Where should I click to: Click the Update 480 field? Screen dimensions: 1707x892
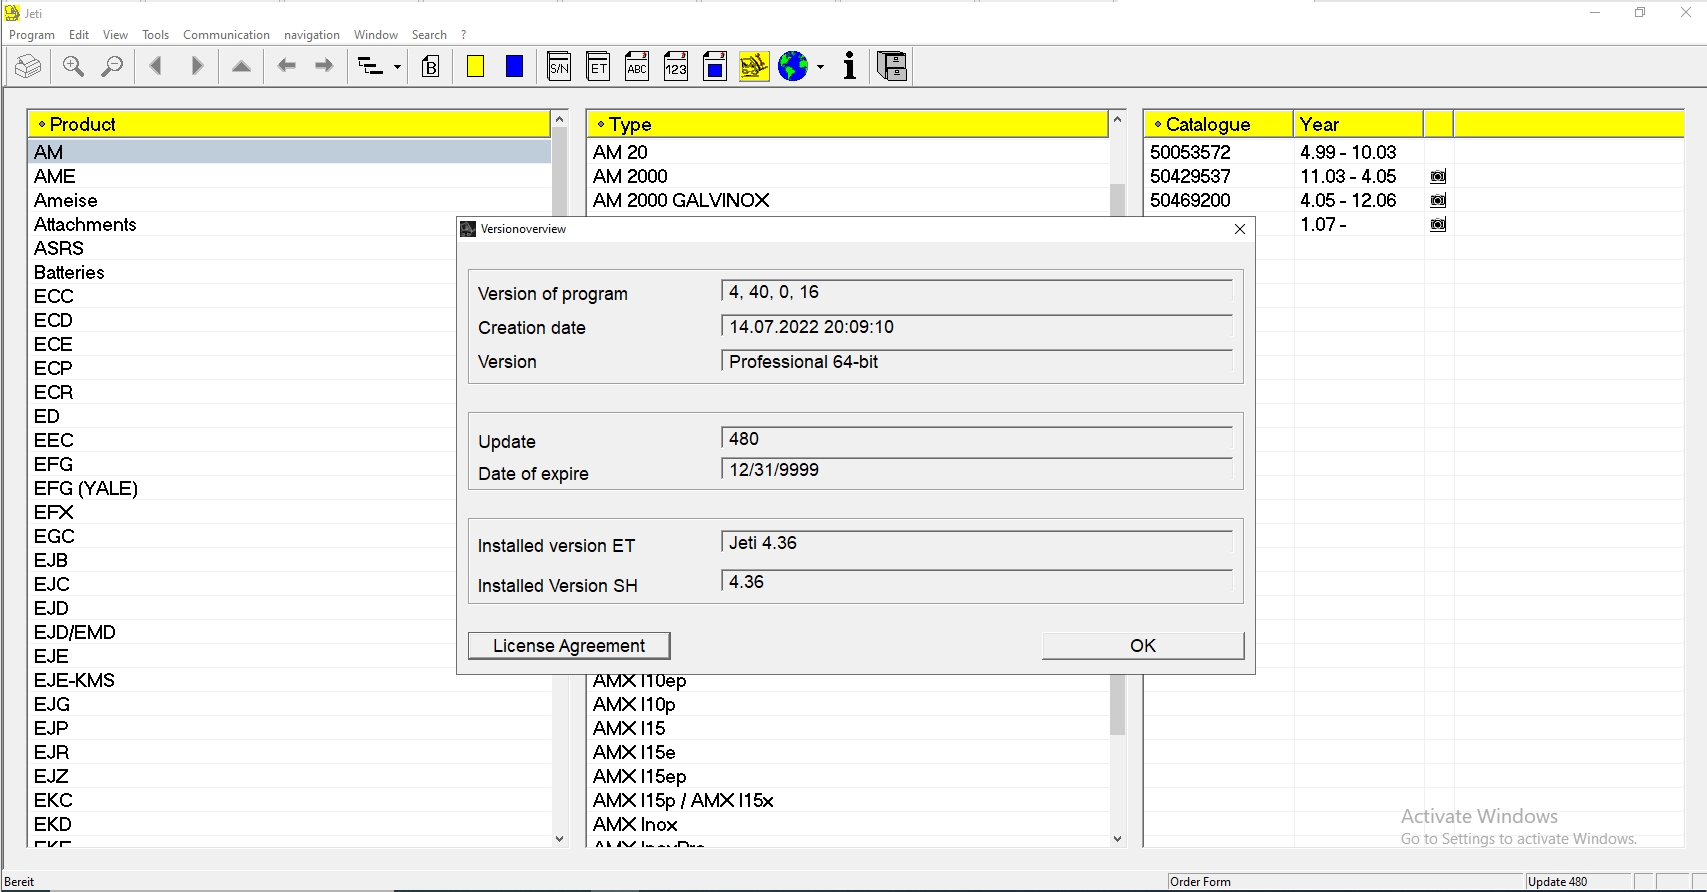976,439
